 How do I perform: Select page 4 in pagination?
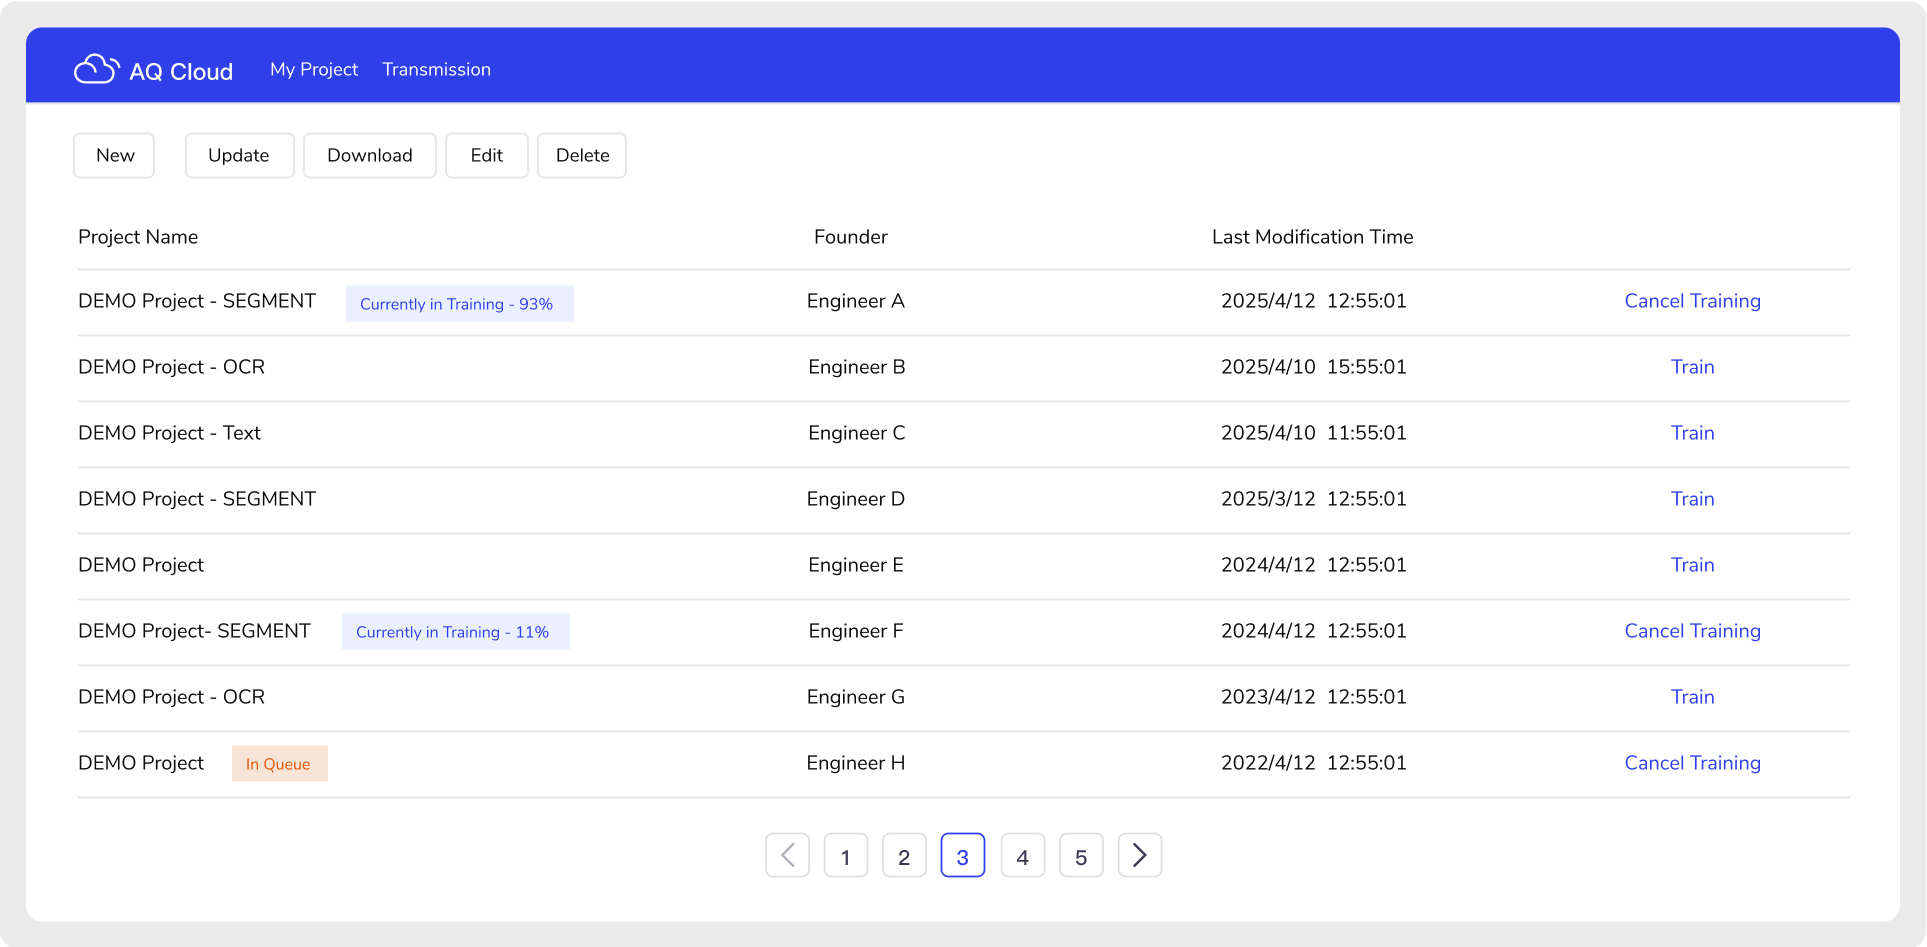coord(1022,856)
